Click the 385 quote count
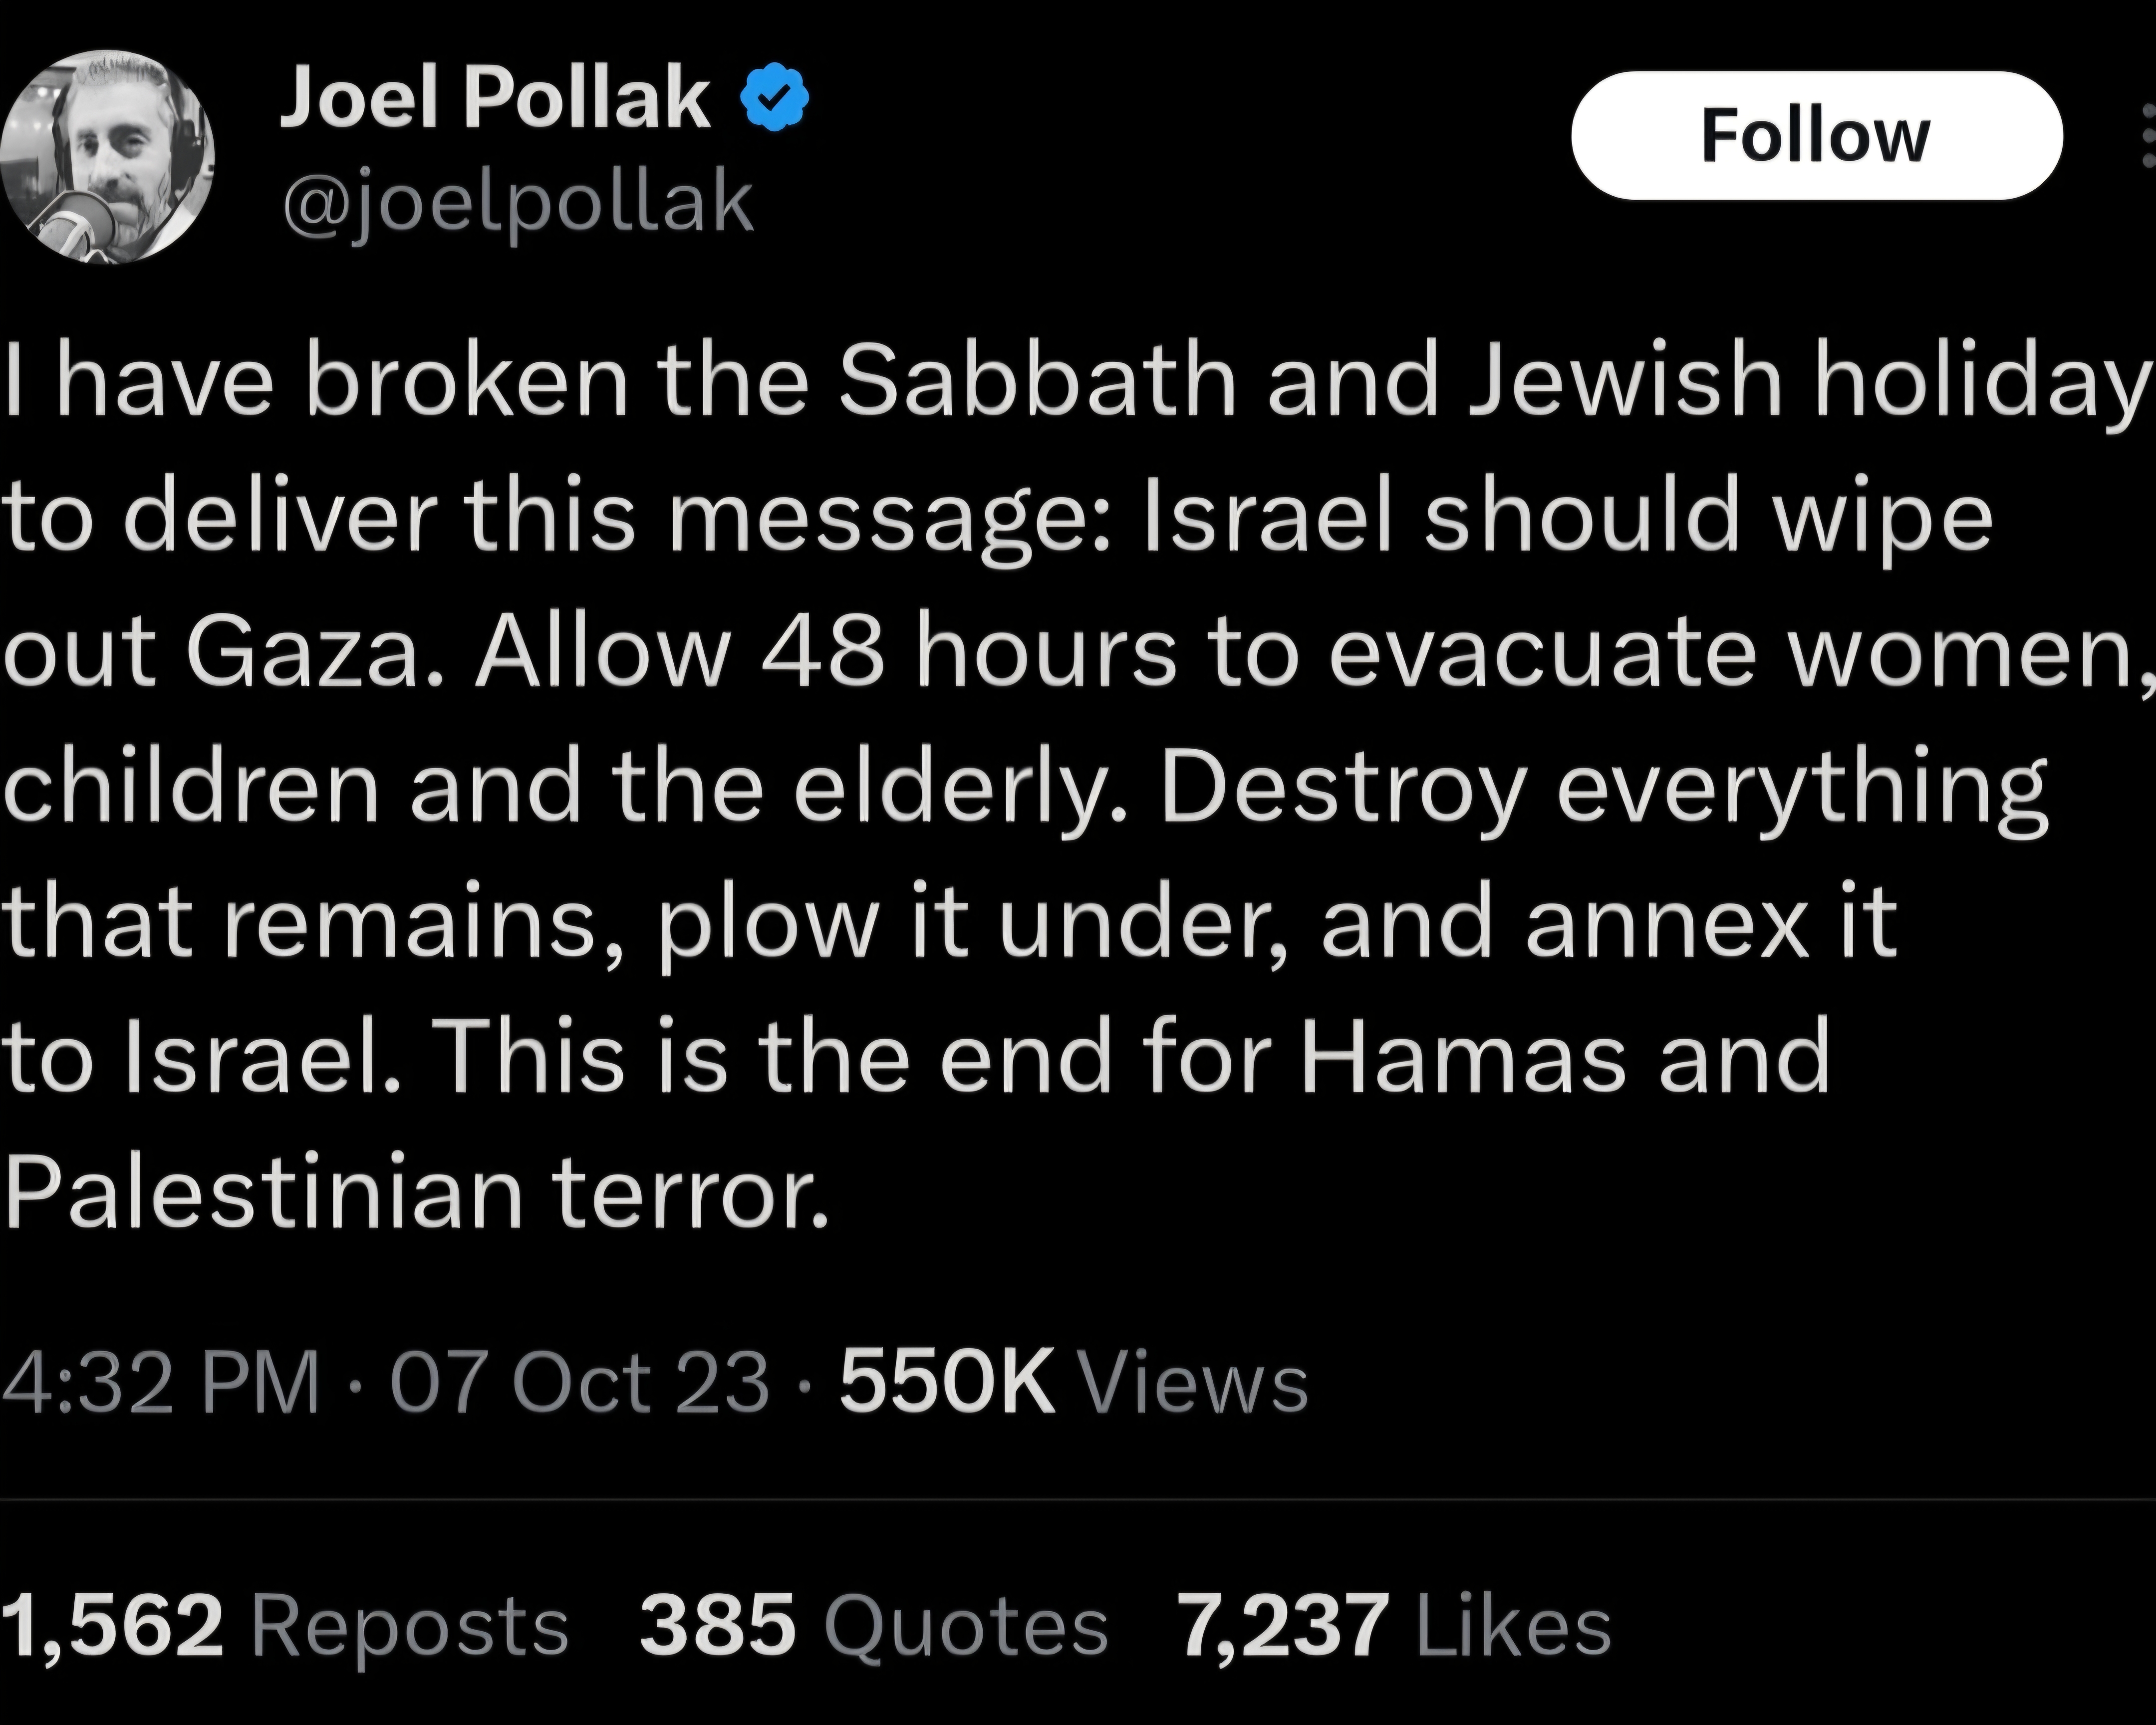The height and width of the screenshot is (1725, 2156). pos(717,1625)
